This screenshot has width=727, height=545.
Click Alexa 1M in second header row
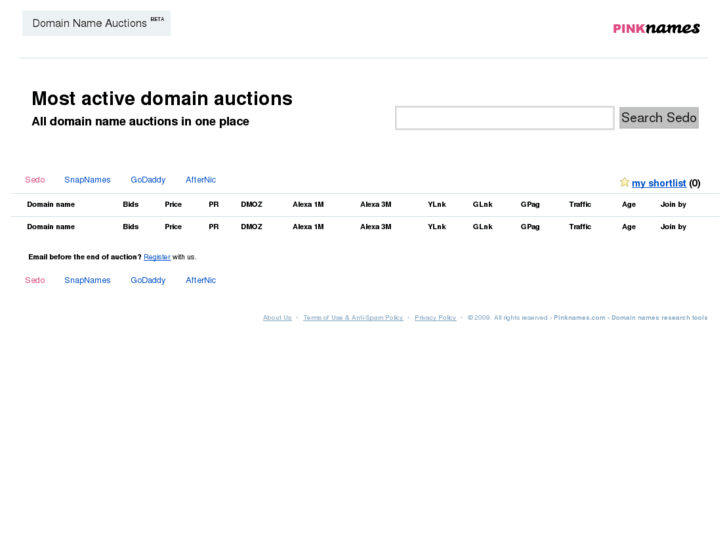point(308,227)
